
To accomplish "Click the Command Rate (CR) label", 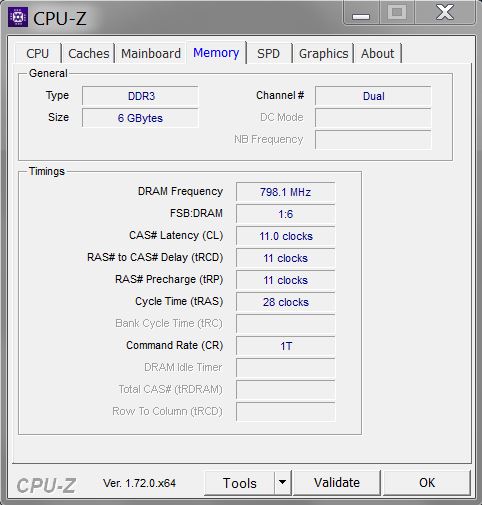I will (x=175, y=345).
